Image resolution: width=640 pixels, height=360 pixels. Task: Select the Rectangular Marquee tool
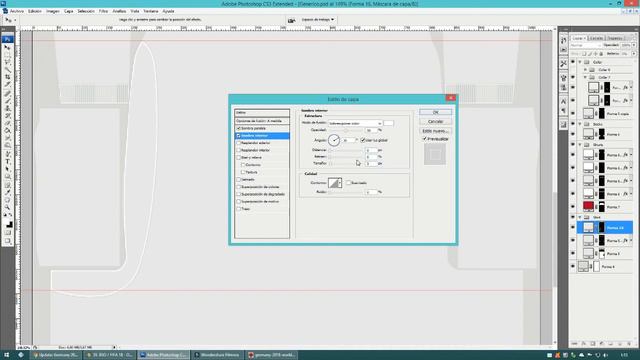coord(7,54)
